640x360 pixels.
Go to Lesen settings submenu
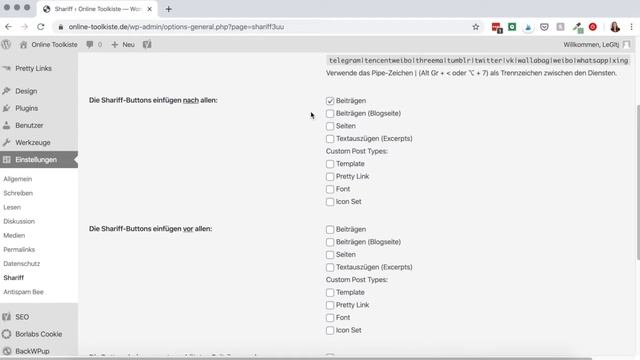pos(12,207)
